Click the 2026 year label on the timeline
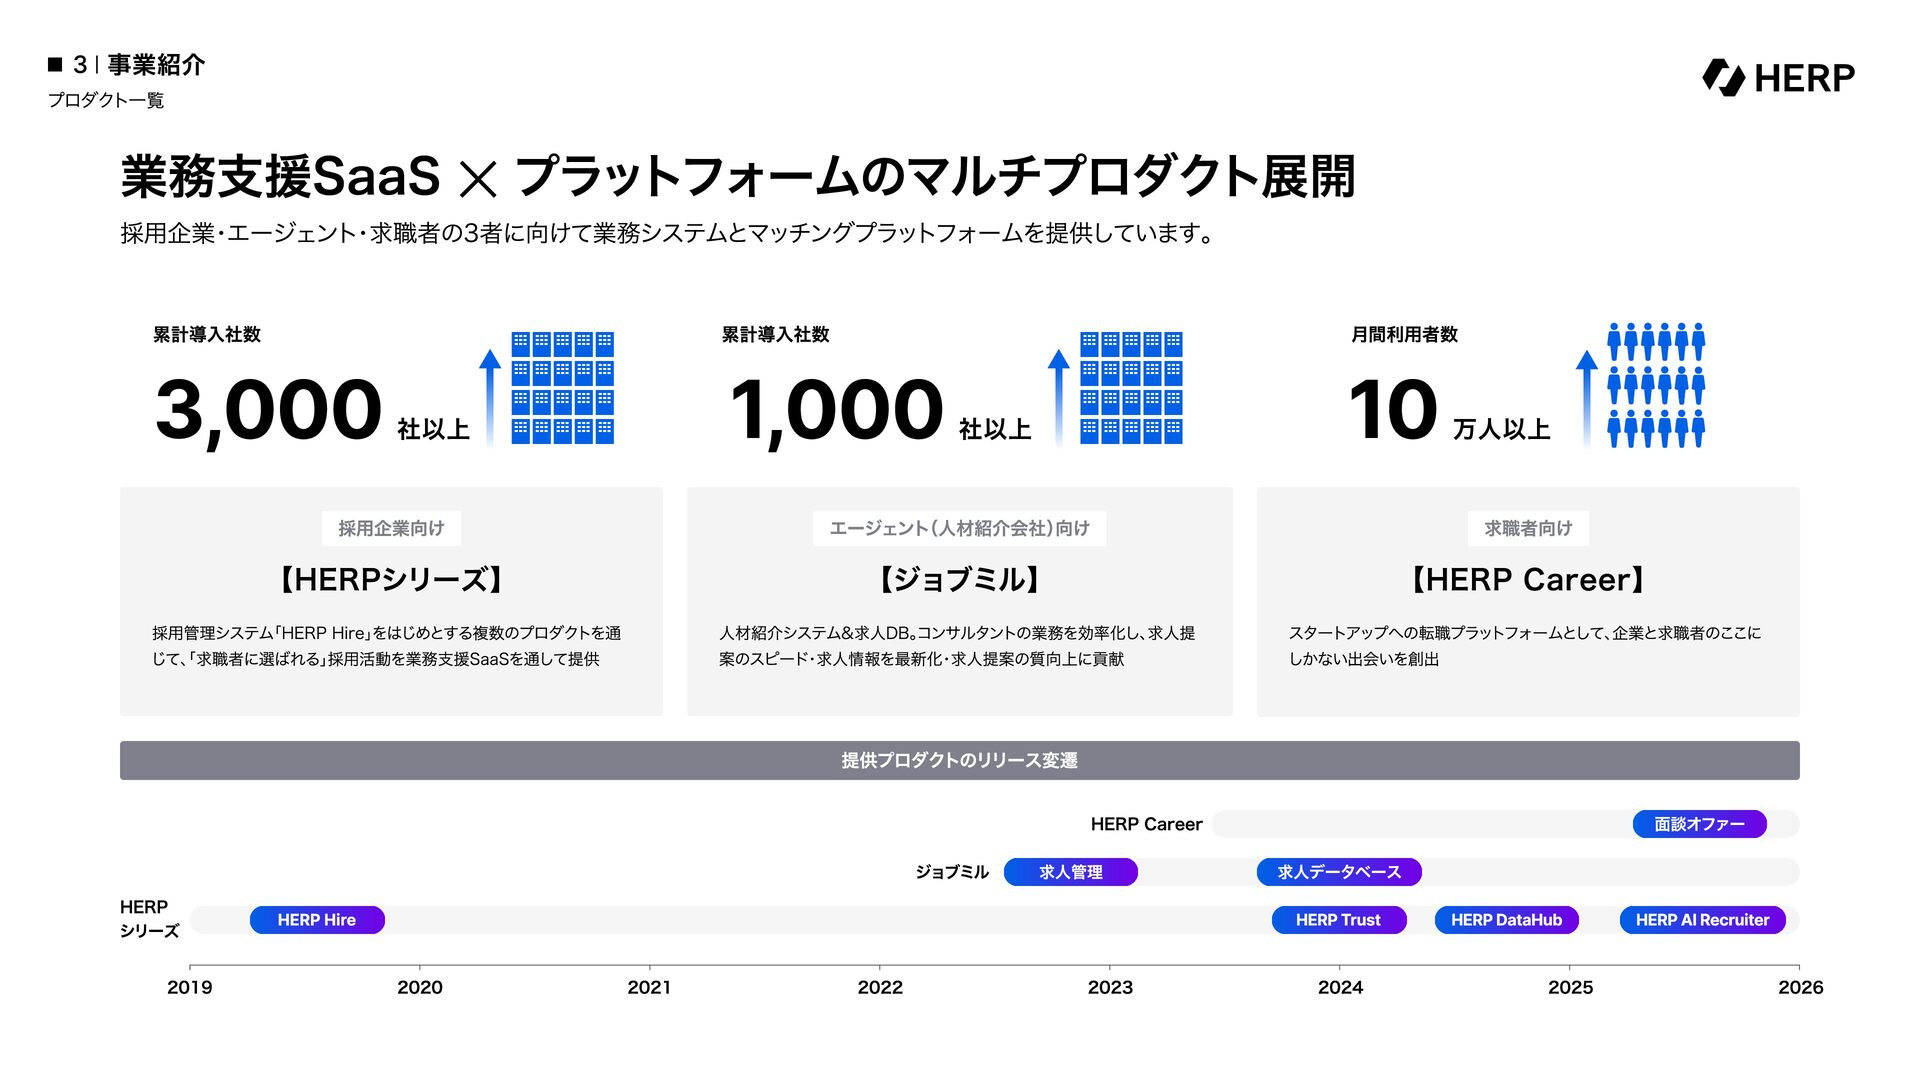The height and width of the screenshot is (1080, 1920). pos(1800,987)
